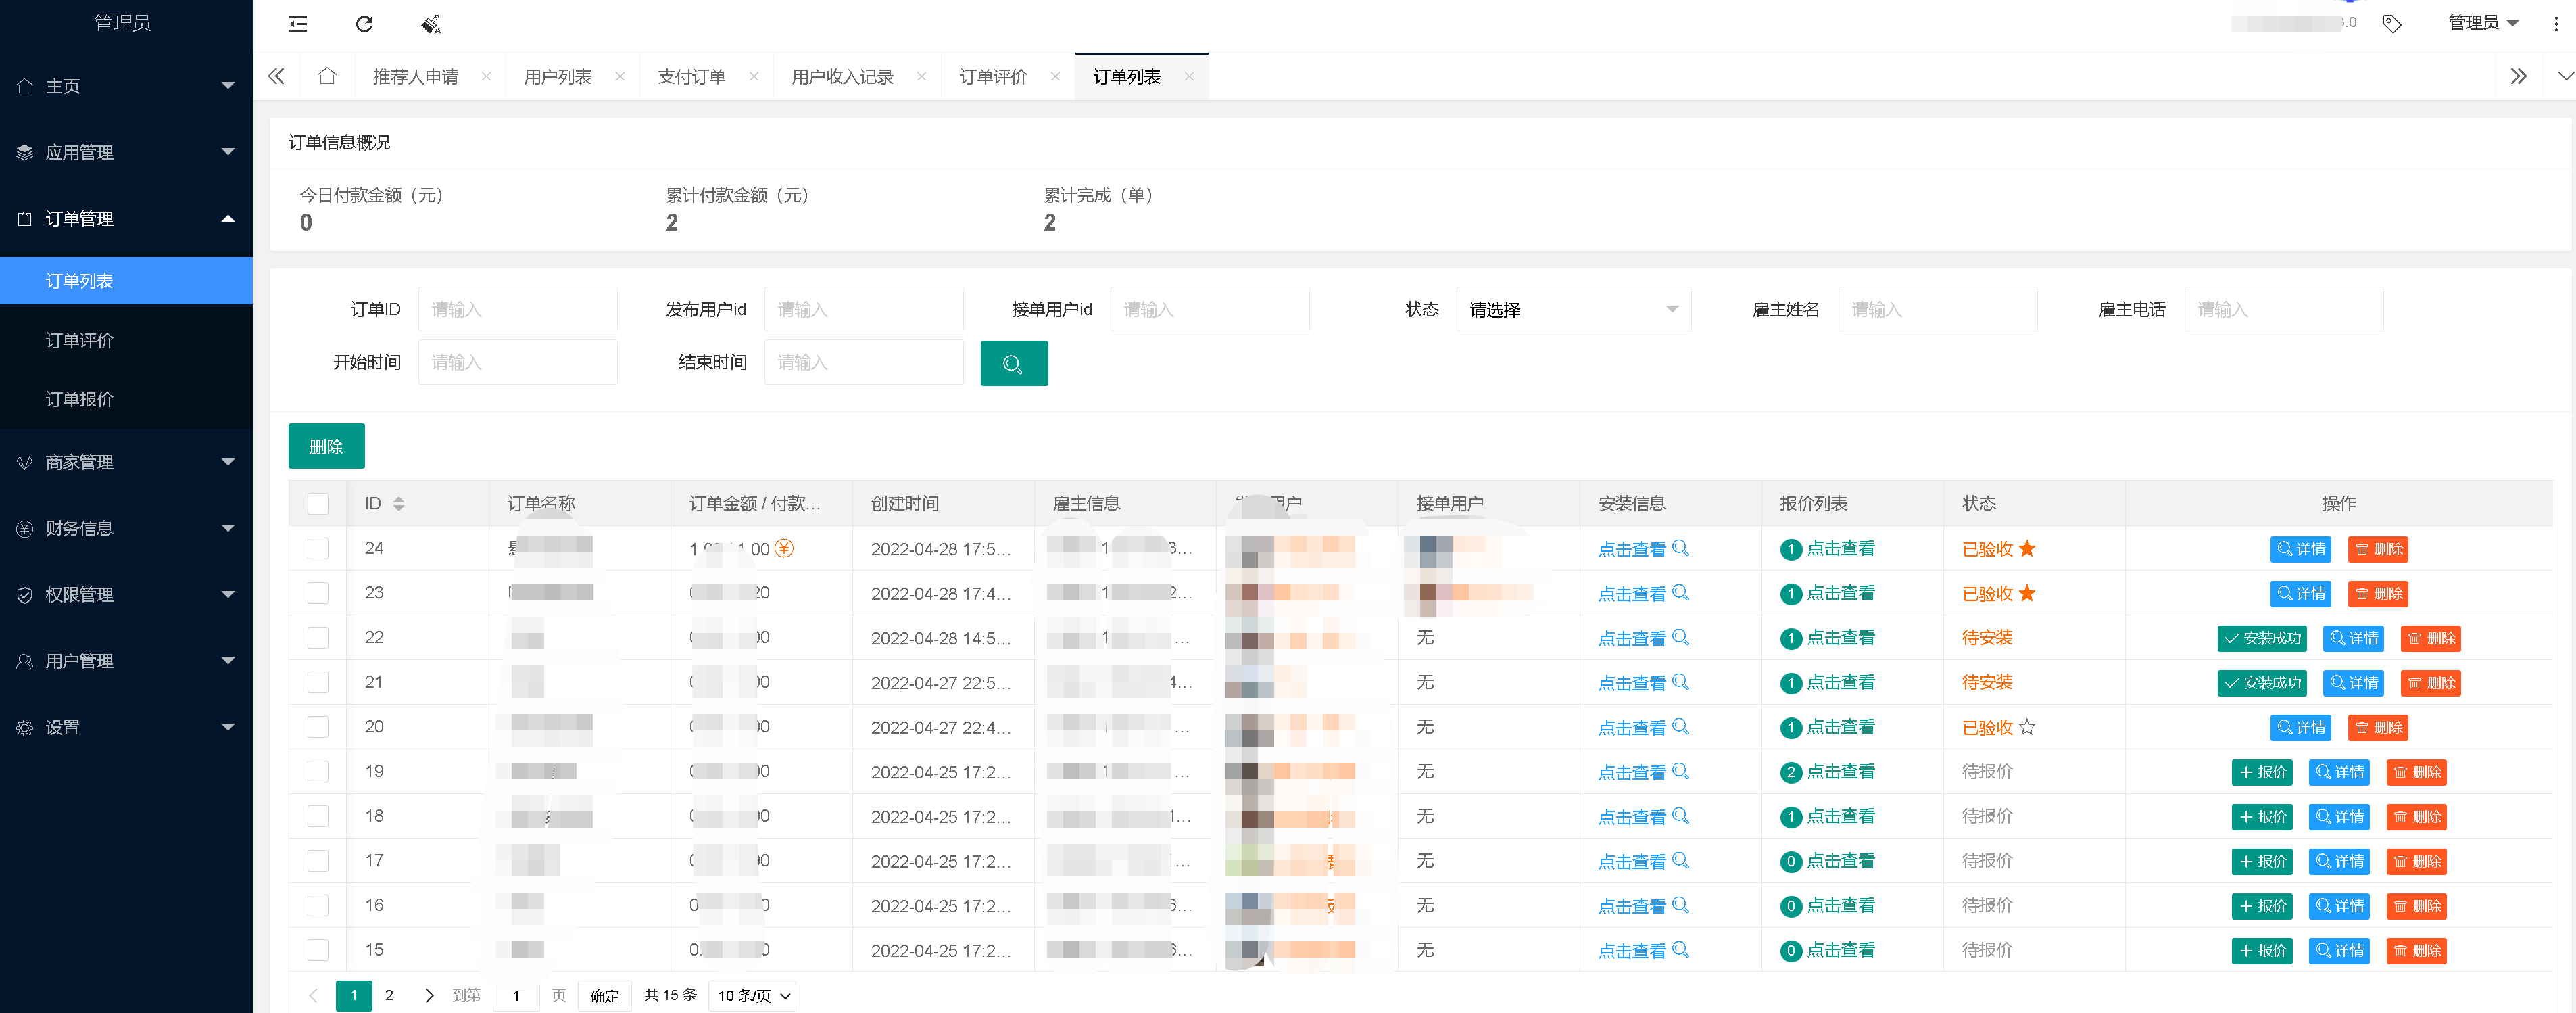Switch to the 用户列表 tab
This screenshot has width=2576, height=1013.
click(558, 77)
